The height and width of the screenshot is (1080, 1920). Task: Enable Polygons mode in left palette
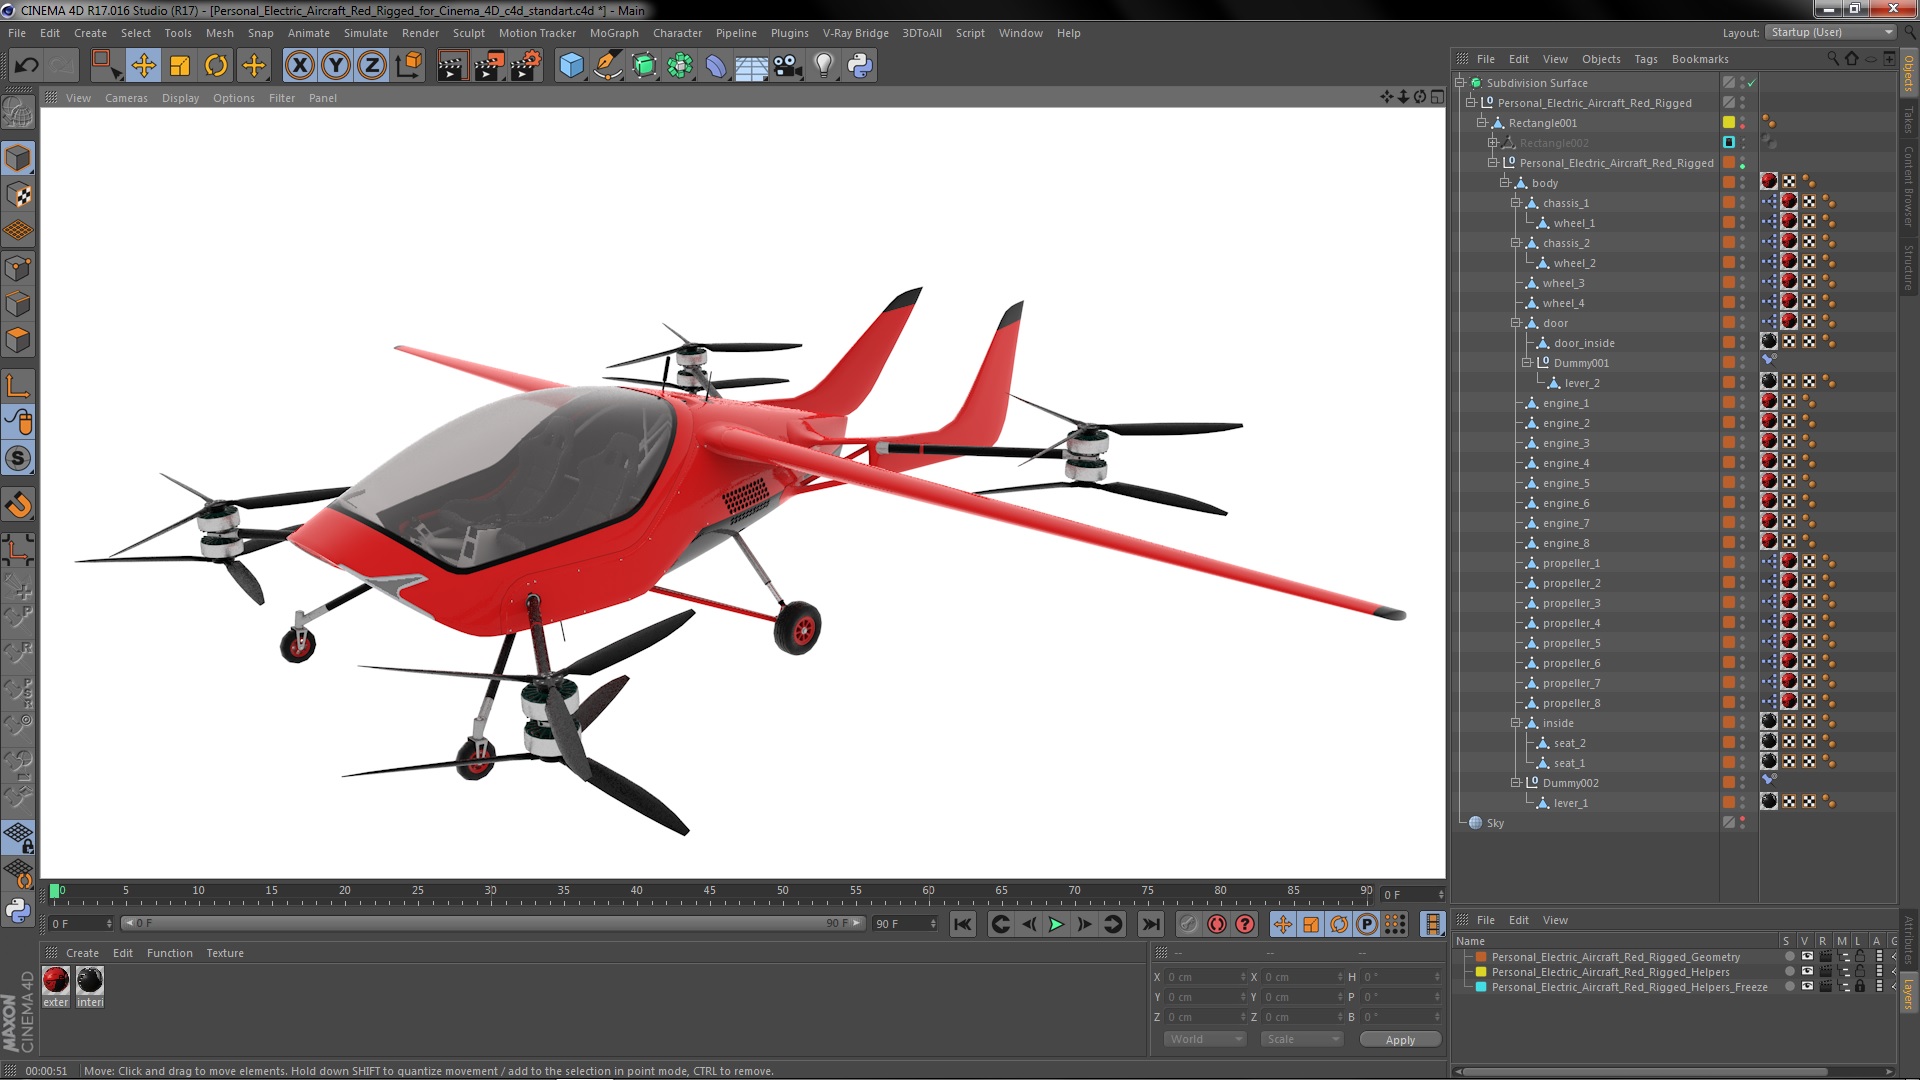pyautogui.click(x=18, y=341)
